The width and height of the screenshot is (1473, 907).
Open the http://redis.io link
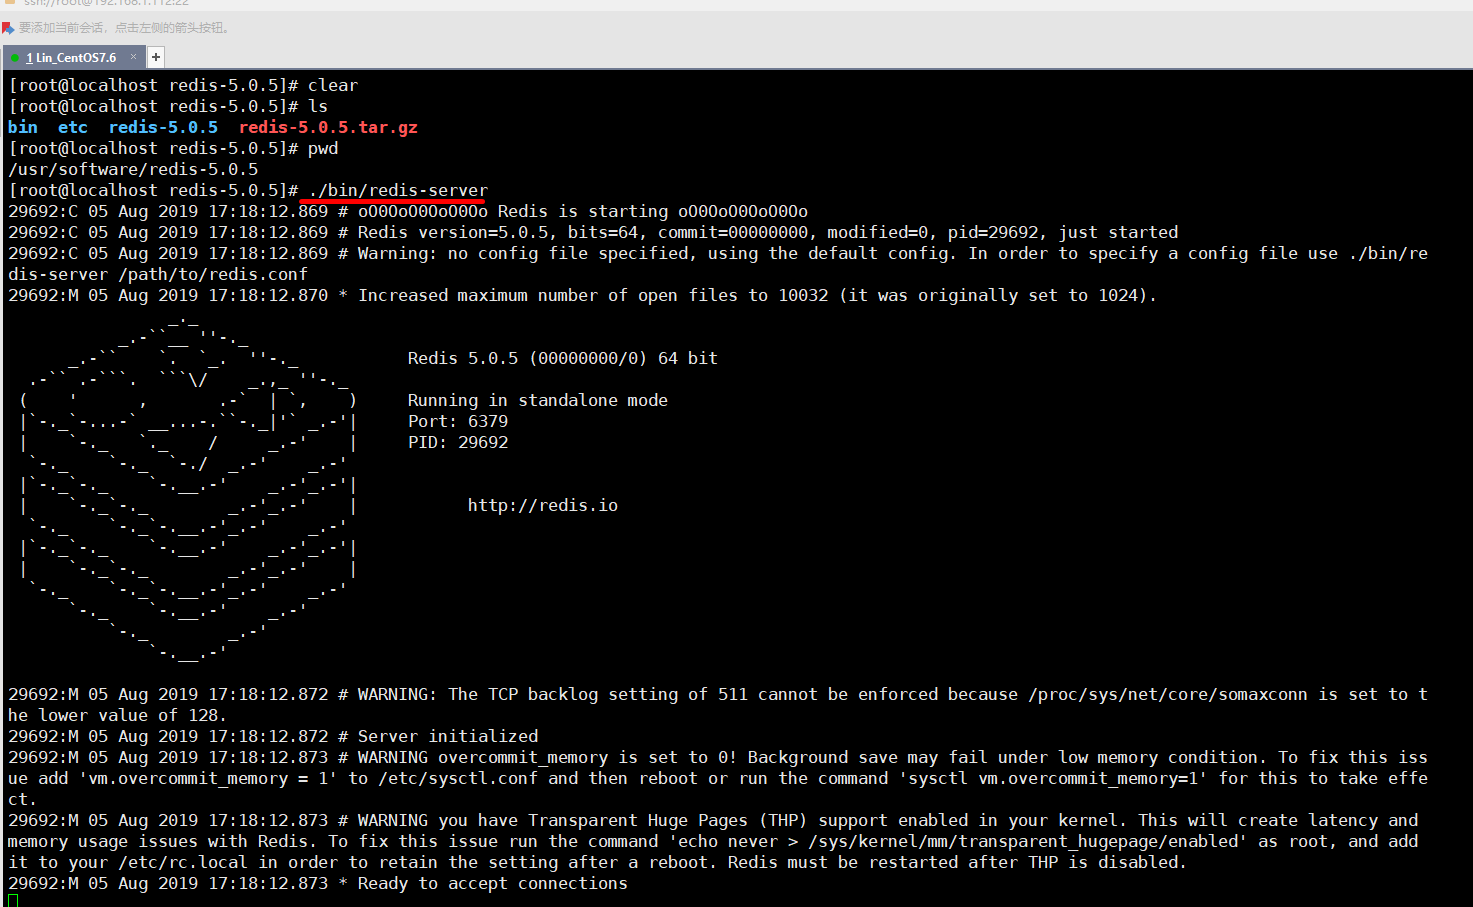click(x=542, y=505)
